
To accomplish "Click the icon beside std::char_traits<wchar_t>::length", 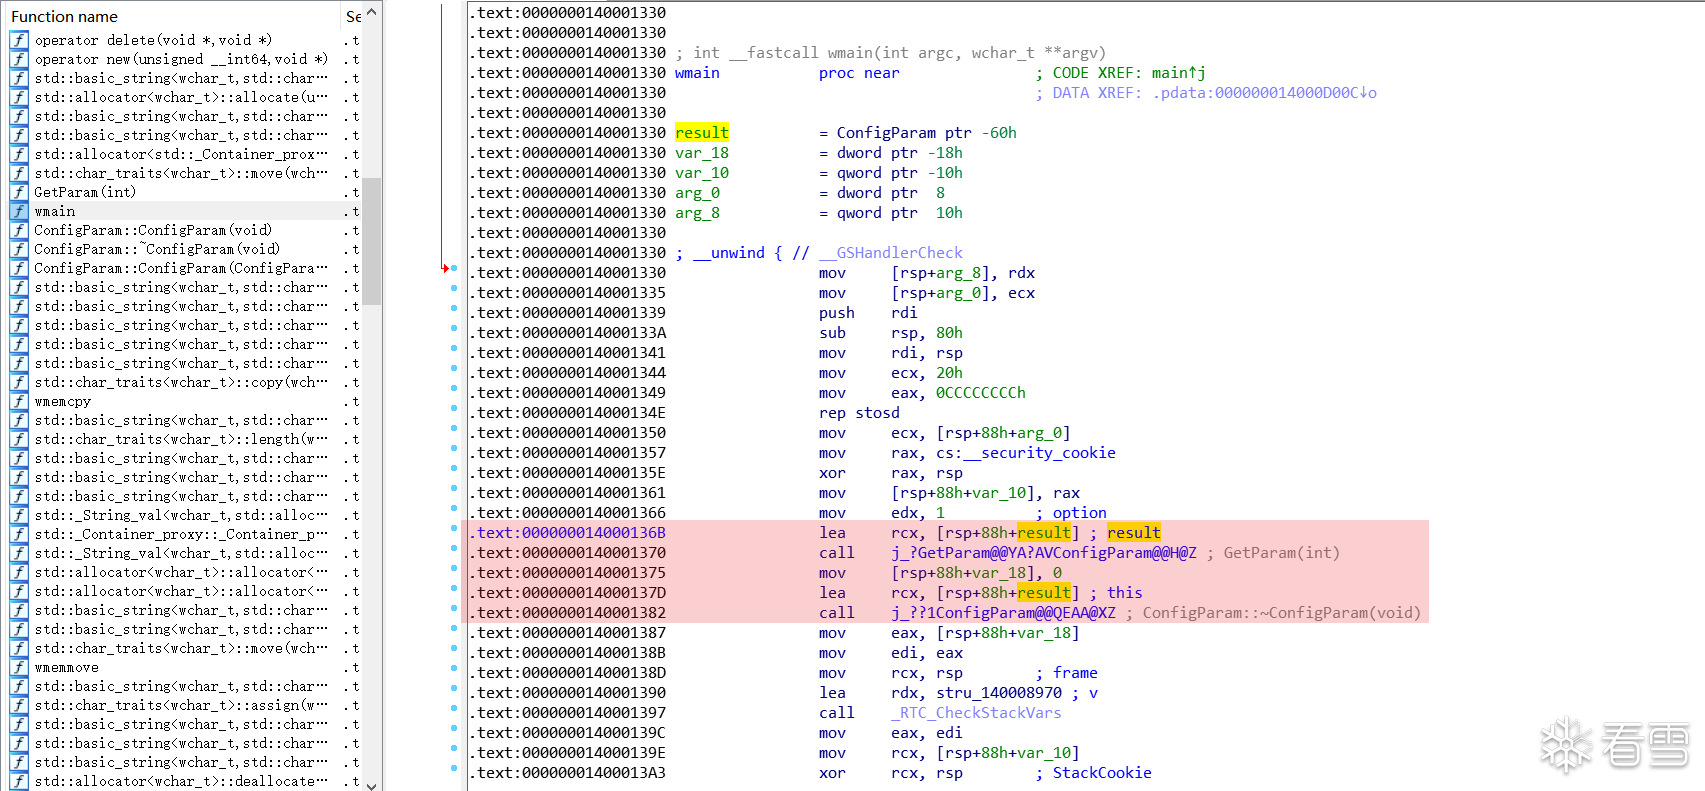I will 19,439.
